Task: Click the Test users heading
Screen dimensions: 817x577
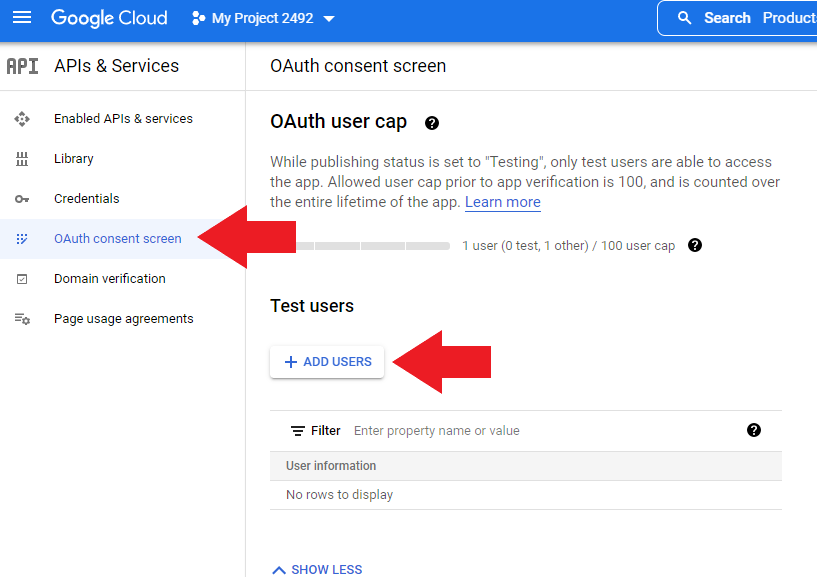Action: coord(312,306)
